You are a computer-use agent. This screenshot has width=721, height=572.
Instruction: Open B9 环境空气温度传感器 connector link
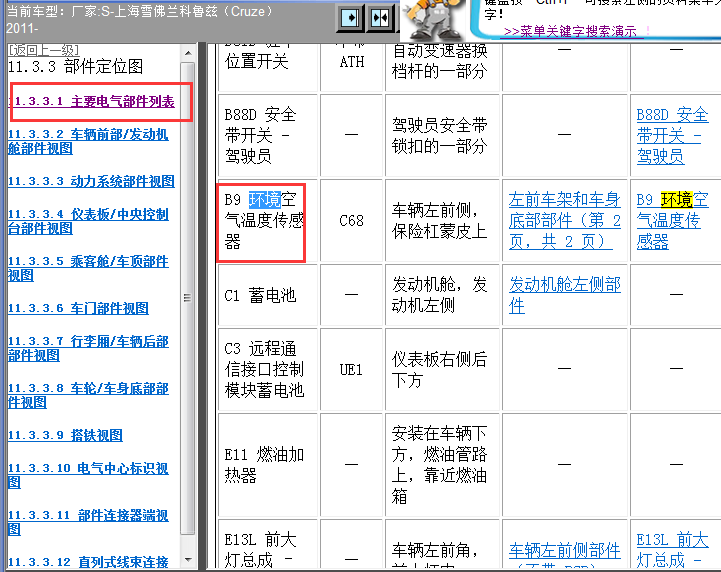point(672,220)
